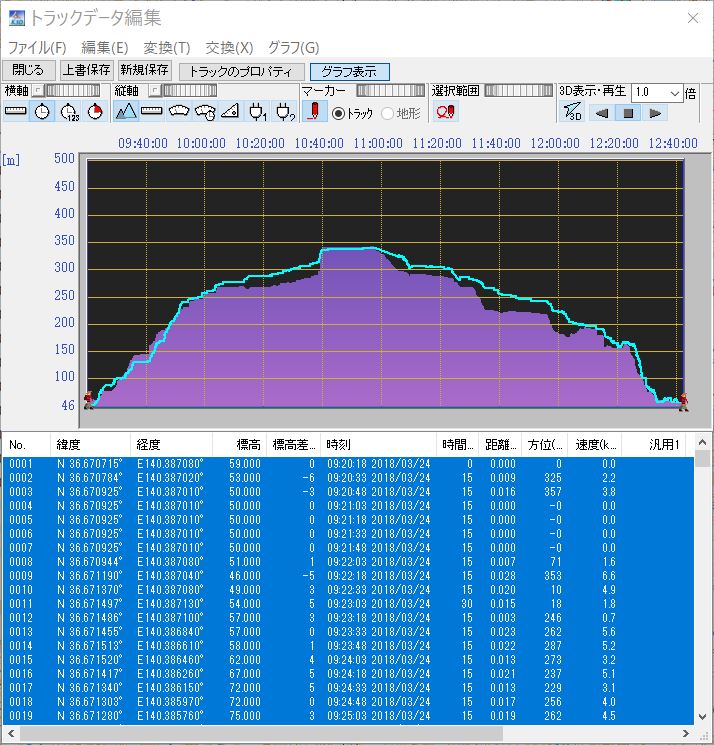Screen dimensions: 714x745
Task: Select mountain elevation icon for vertical axis
Action: [126, 112]
